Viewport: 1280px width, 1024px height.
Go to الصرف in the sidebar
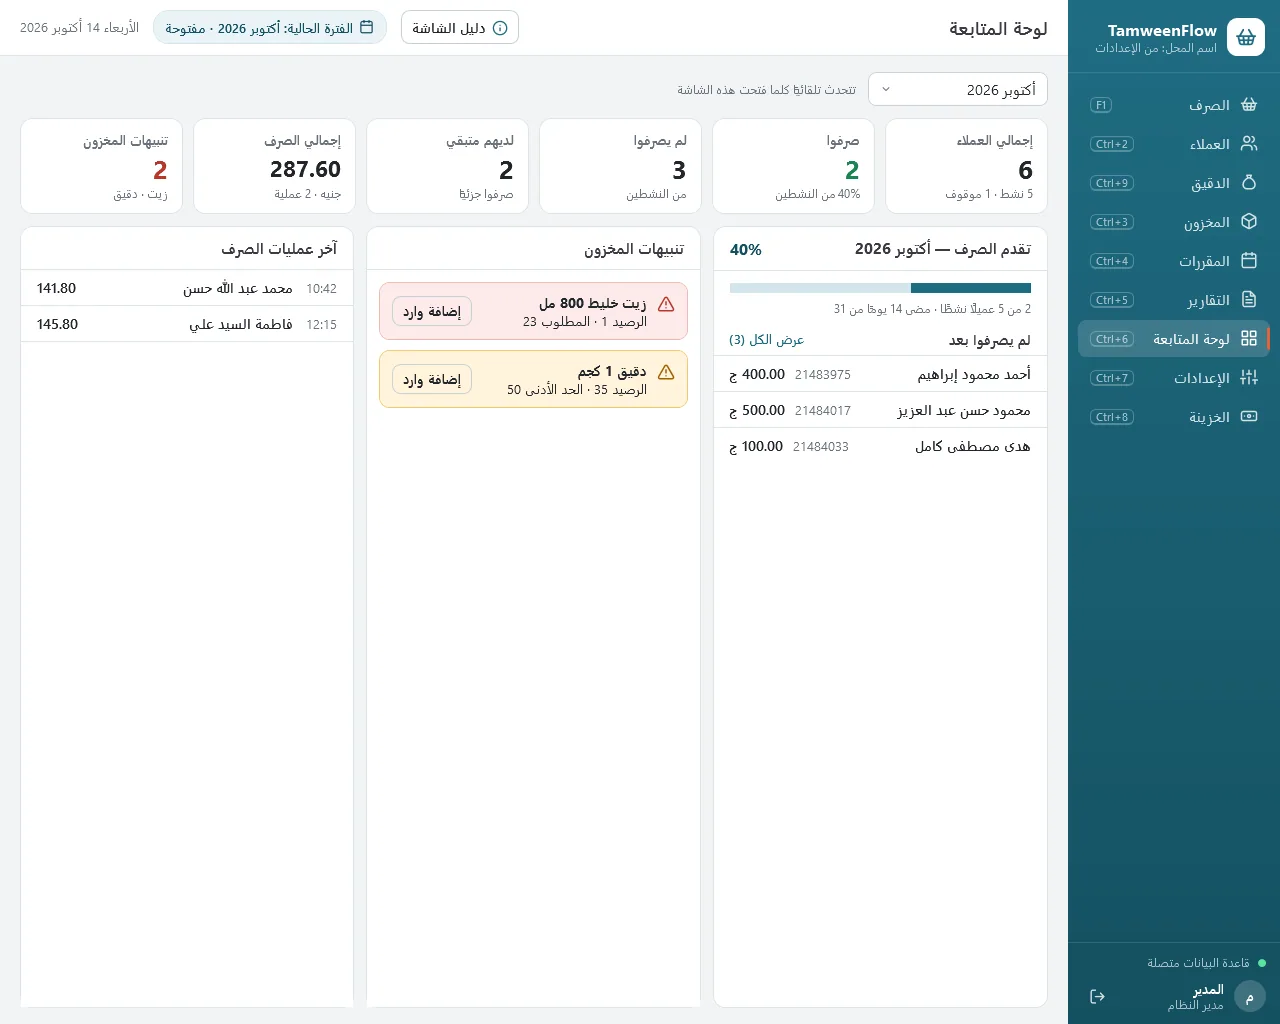tap(1174, 105)
